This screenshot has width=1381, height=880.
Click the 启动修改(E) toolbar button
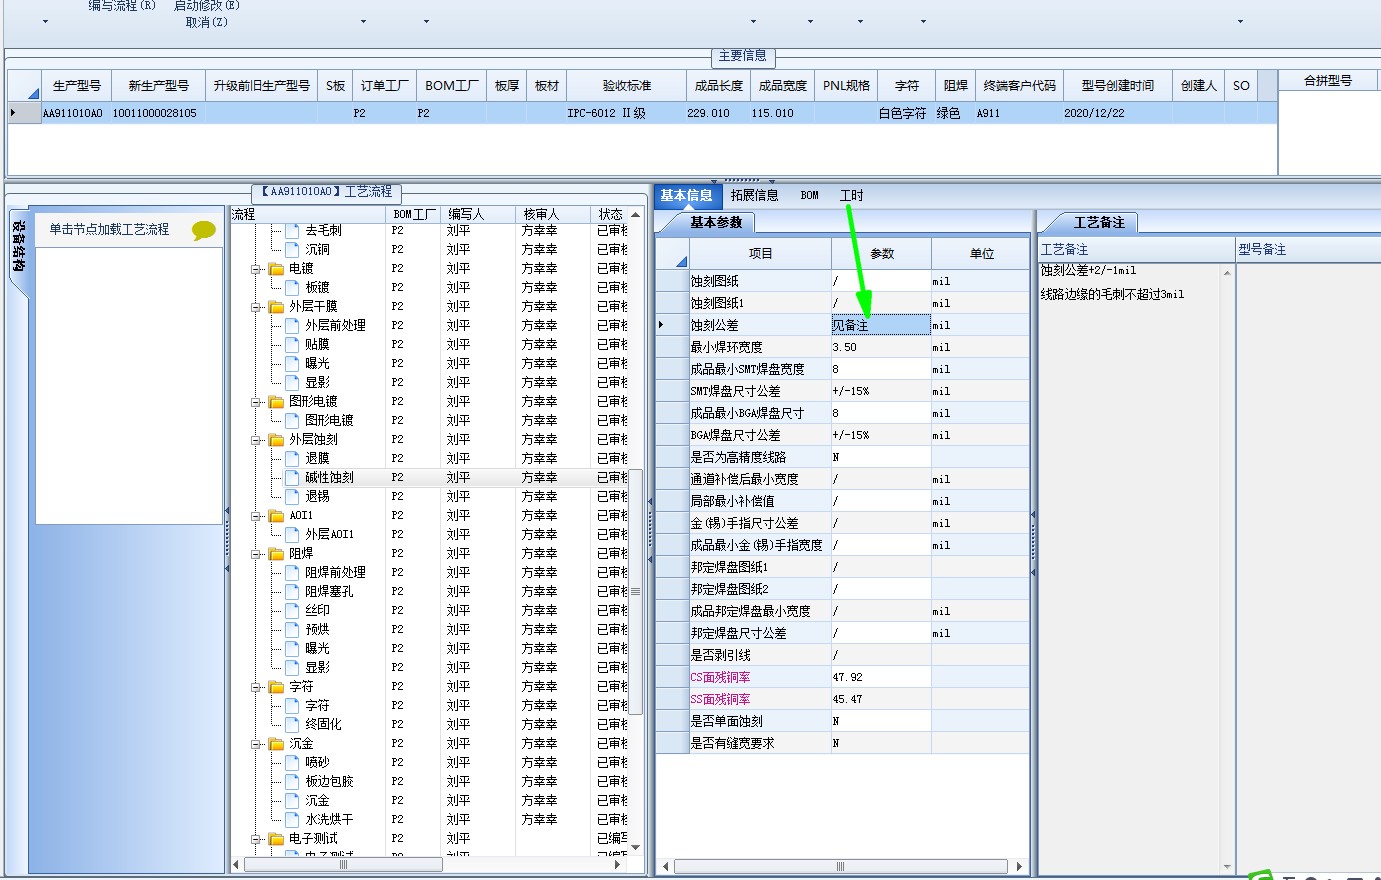coord(206,5)
